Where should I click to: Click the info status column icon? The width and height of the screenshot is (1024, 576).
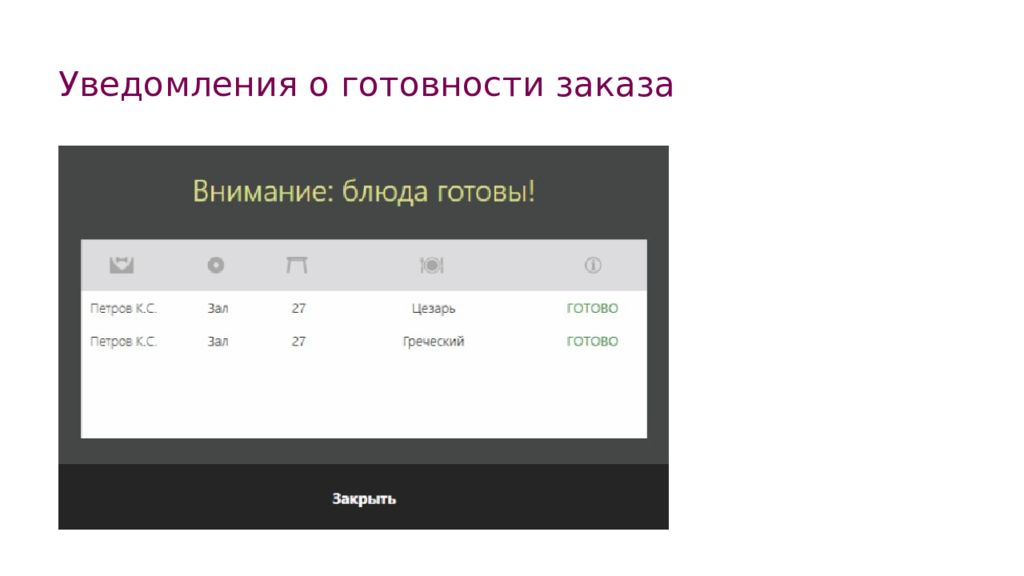tap(592, 265)
